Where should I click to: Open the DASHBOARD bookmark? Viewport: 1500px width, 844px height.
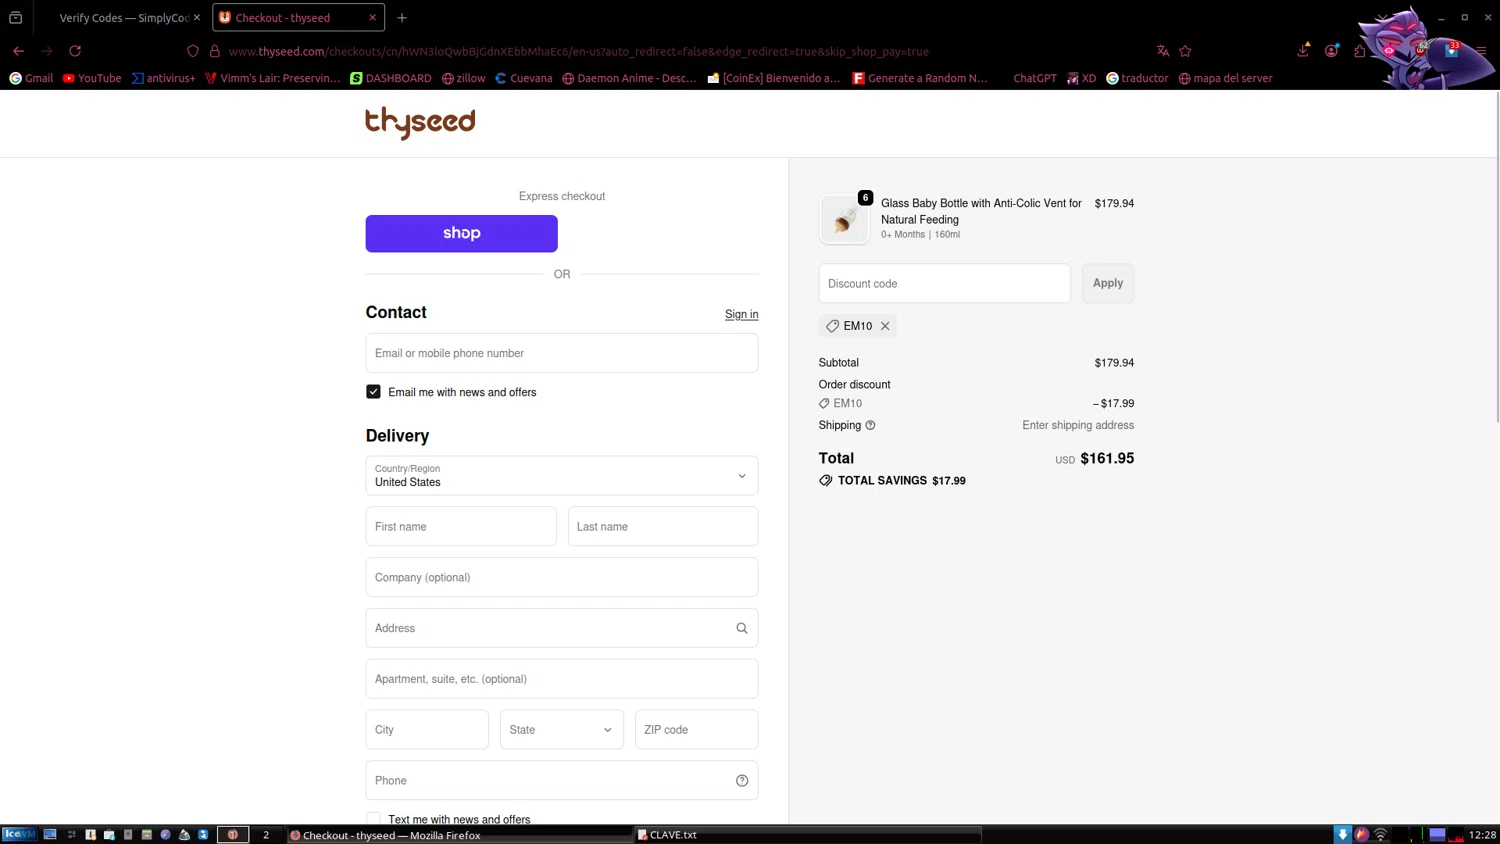click(x=391, y=78)
